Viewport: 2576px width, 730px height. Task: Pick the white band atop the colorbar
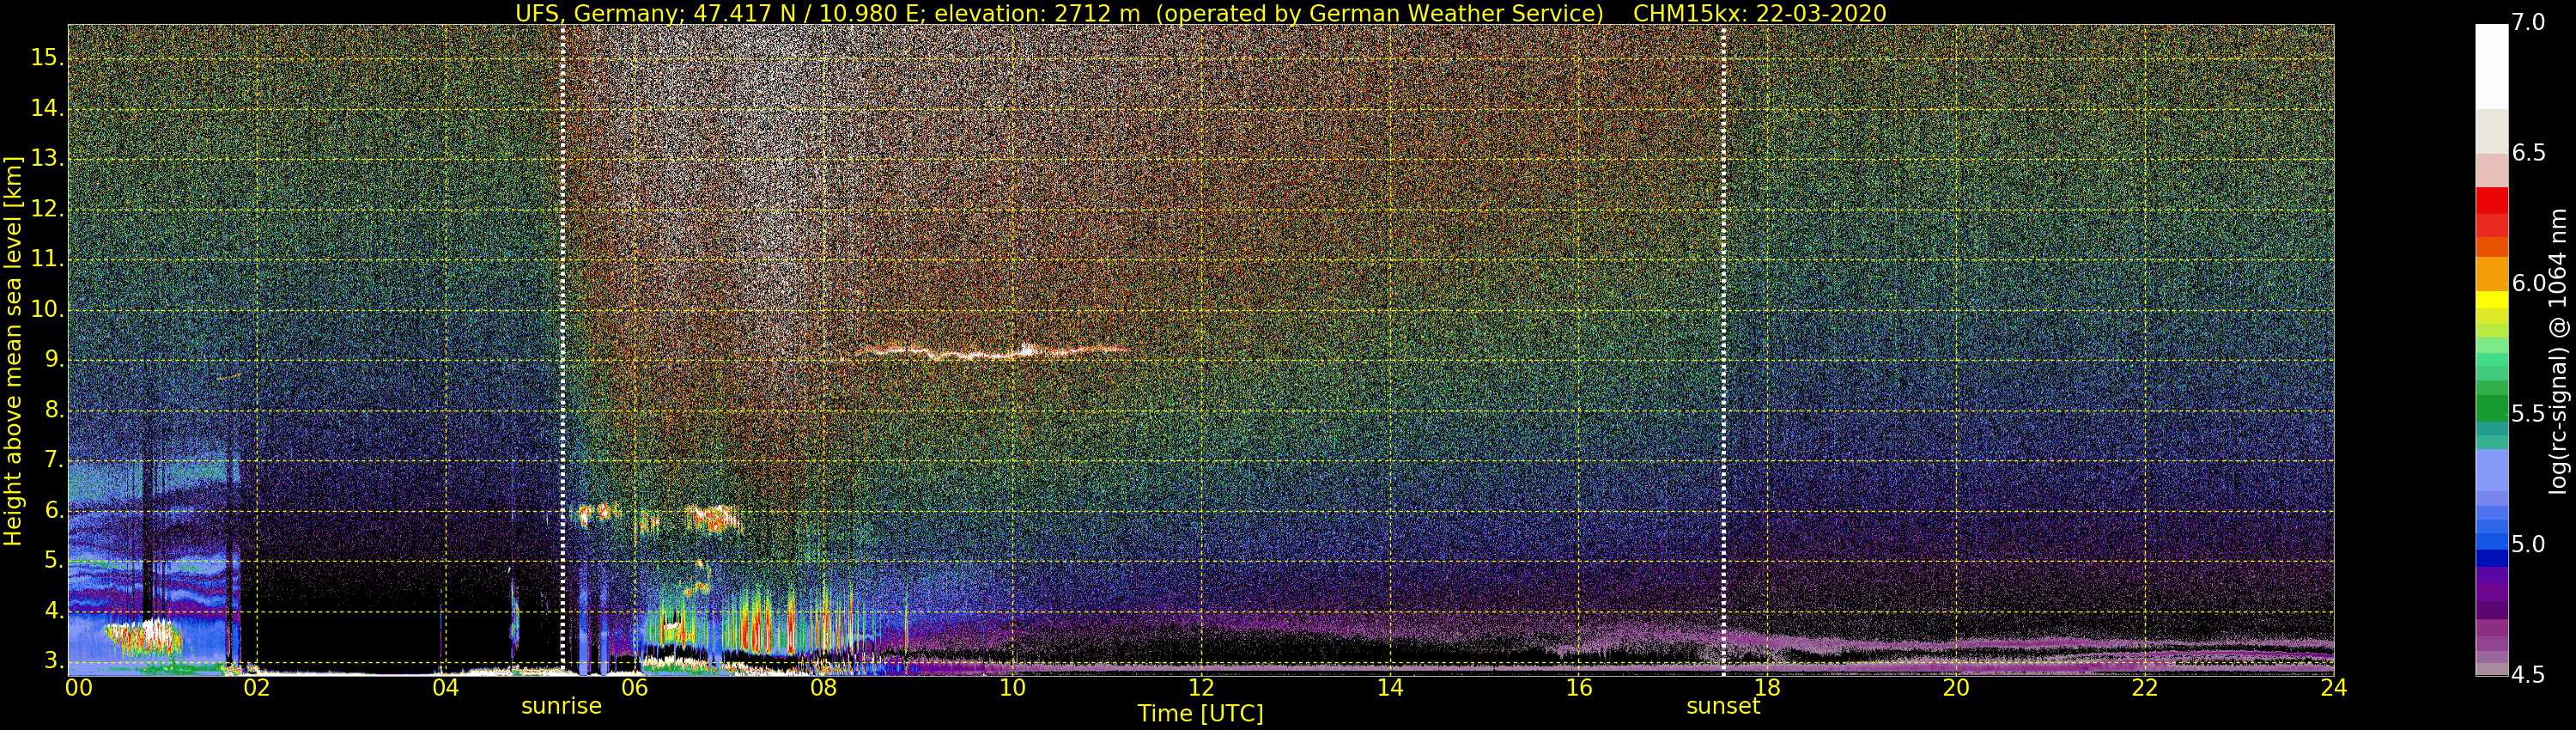coord(2491,66)
